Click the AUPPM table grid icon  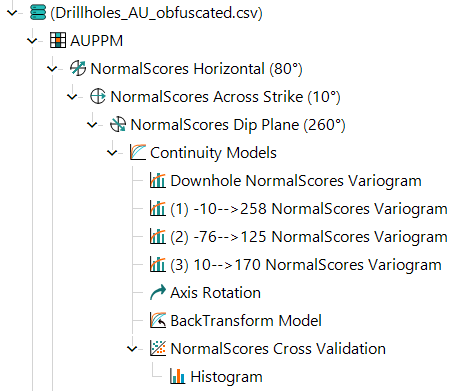58,41
